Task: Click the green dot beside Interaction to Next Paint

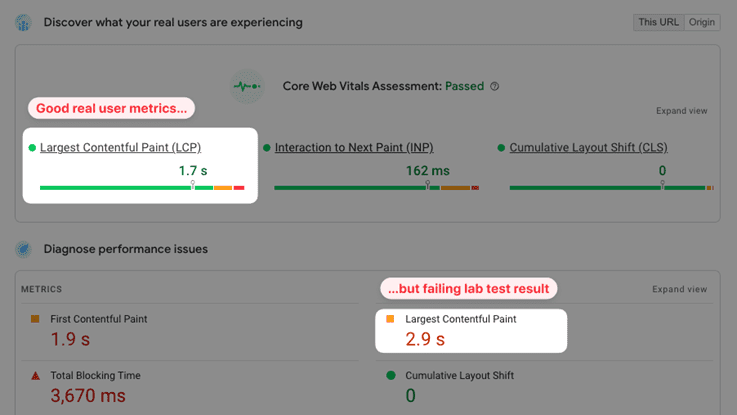Action: pos(267,148)
